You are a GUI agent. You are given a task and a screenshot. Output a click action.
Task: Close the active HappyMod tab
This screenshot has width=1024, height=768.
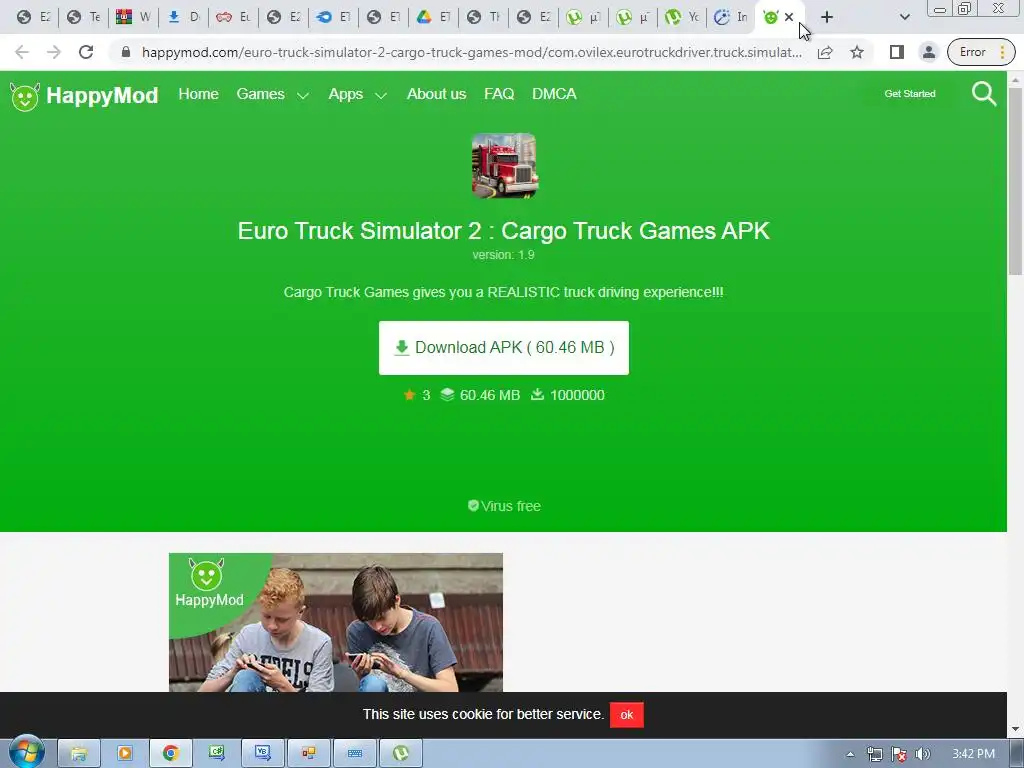click(x=789, y=17)
